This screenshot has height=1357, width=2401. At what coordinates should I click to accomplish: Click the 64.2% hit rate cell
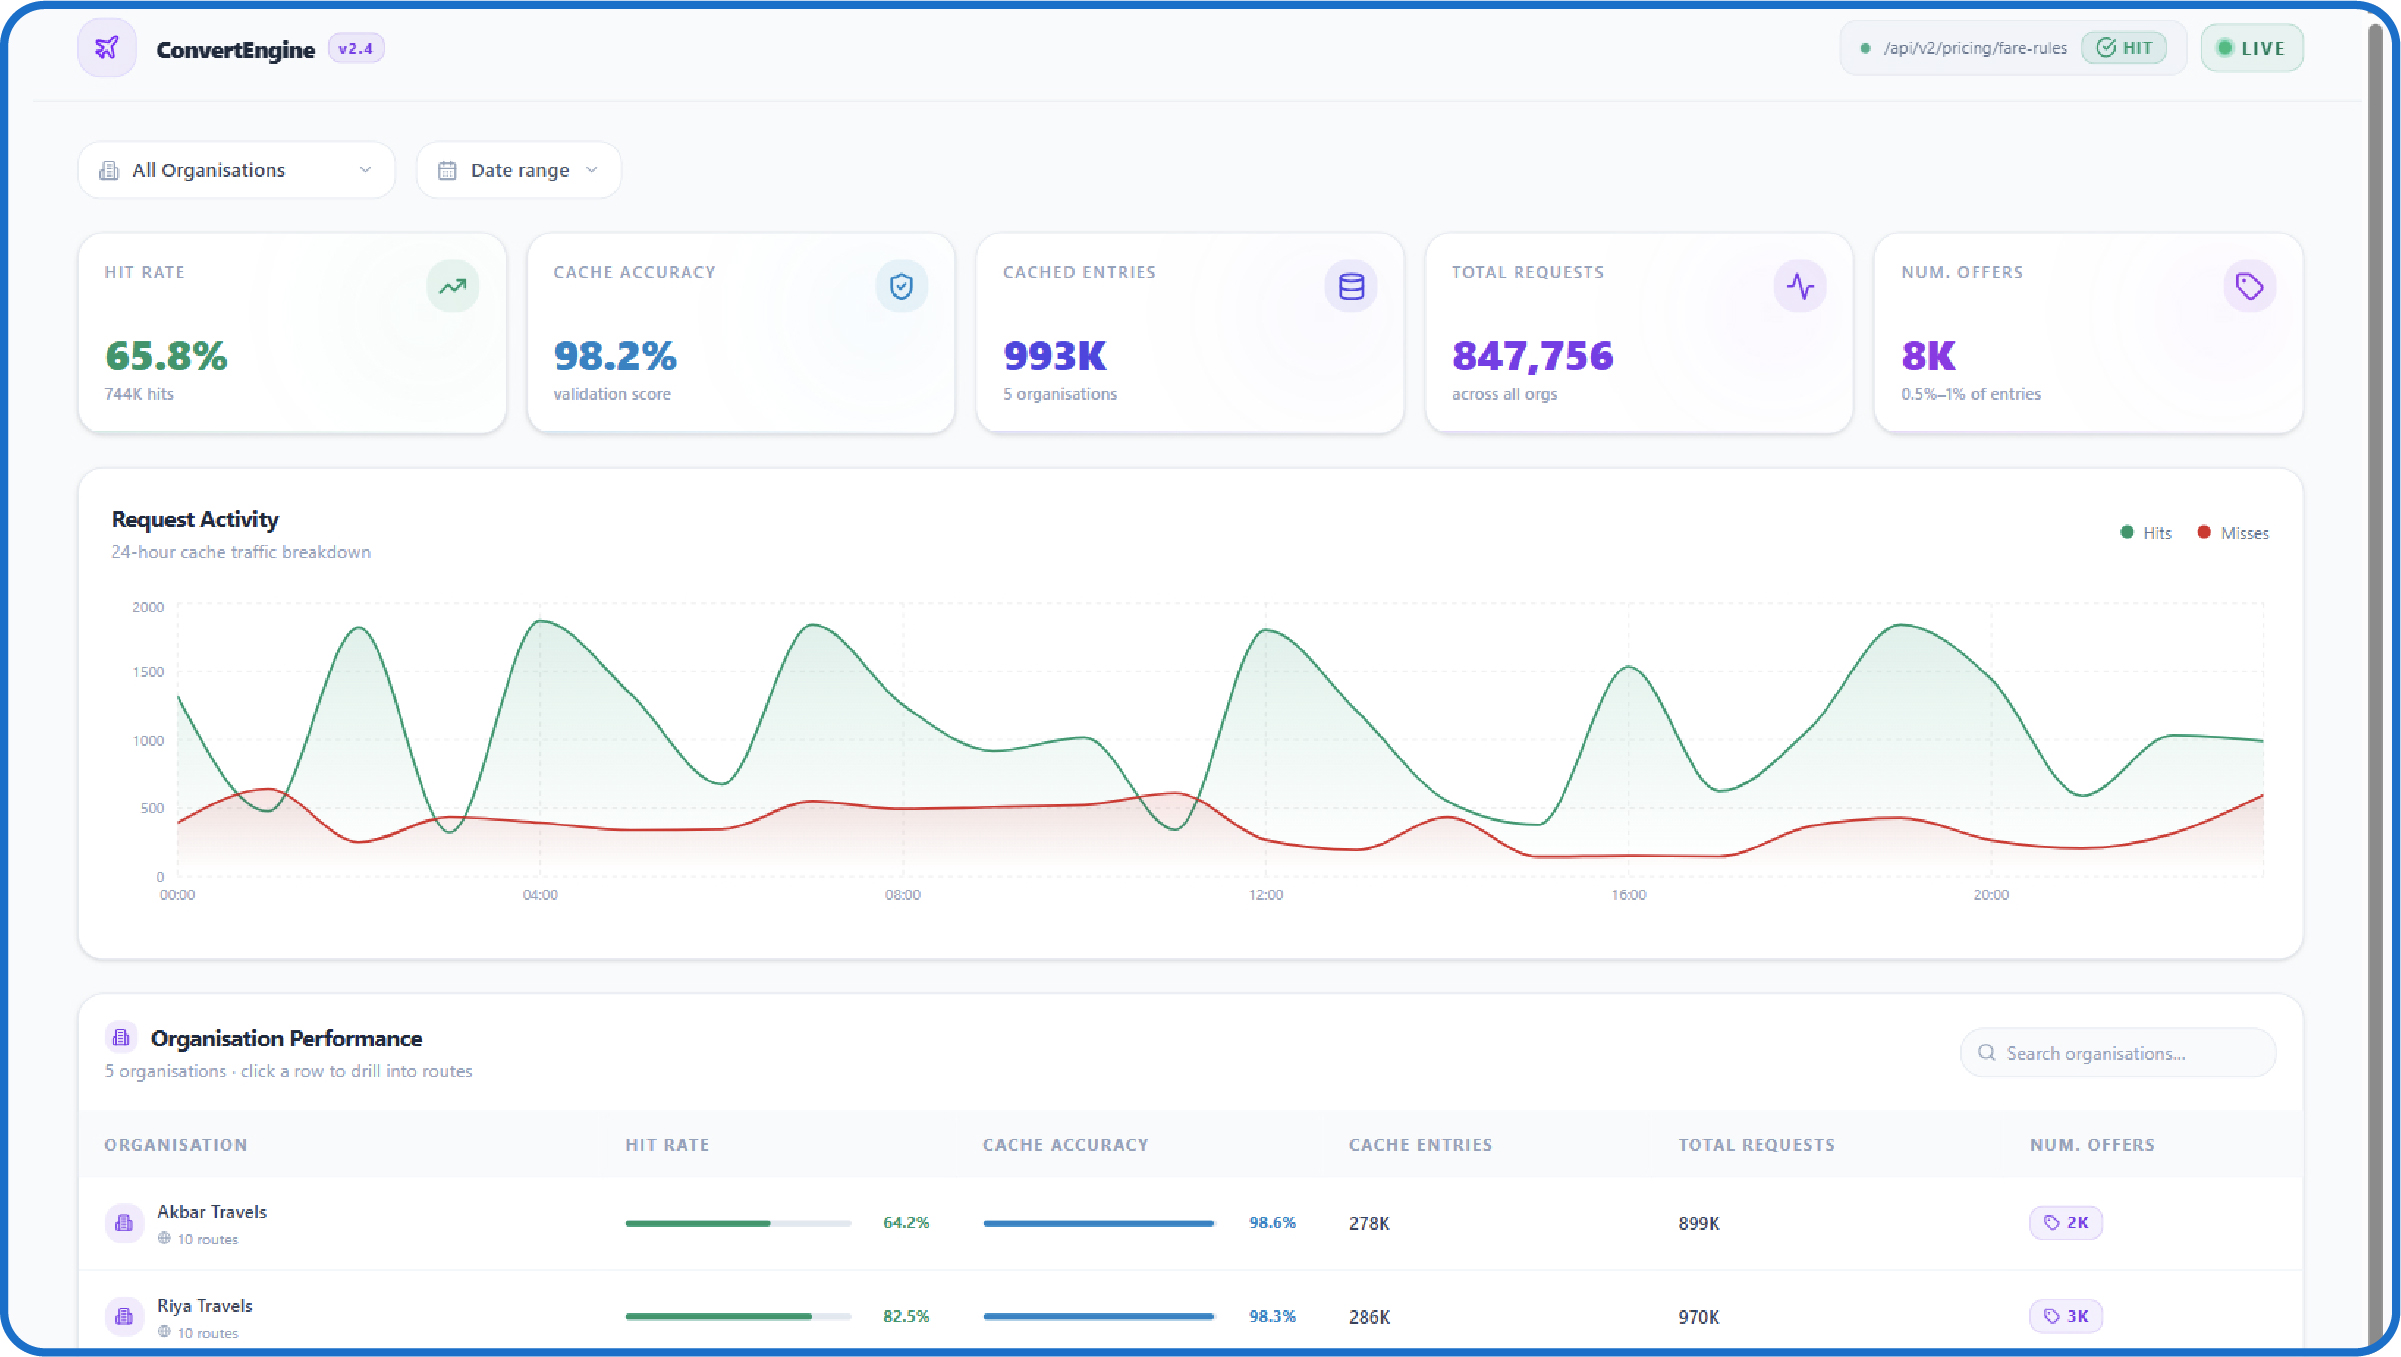pyautogui.click(x=906, y=1223)
